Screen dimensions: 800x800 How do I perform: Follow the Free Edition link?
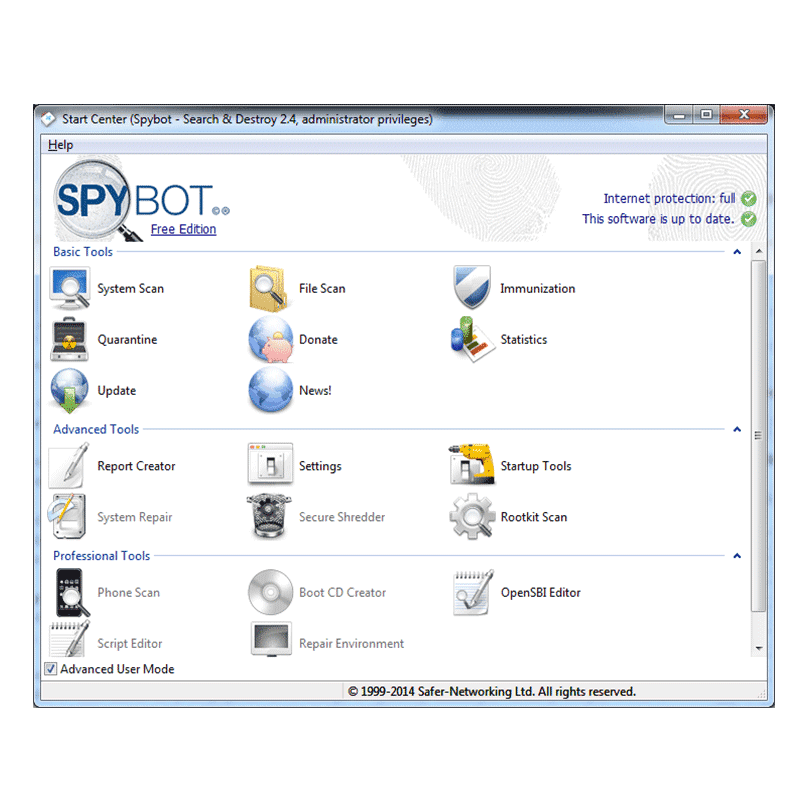click(x=183, y=229)
